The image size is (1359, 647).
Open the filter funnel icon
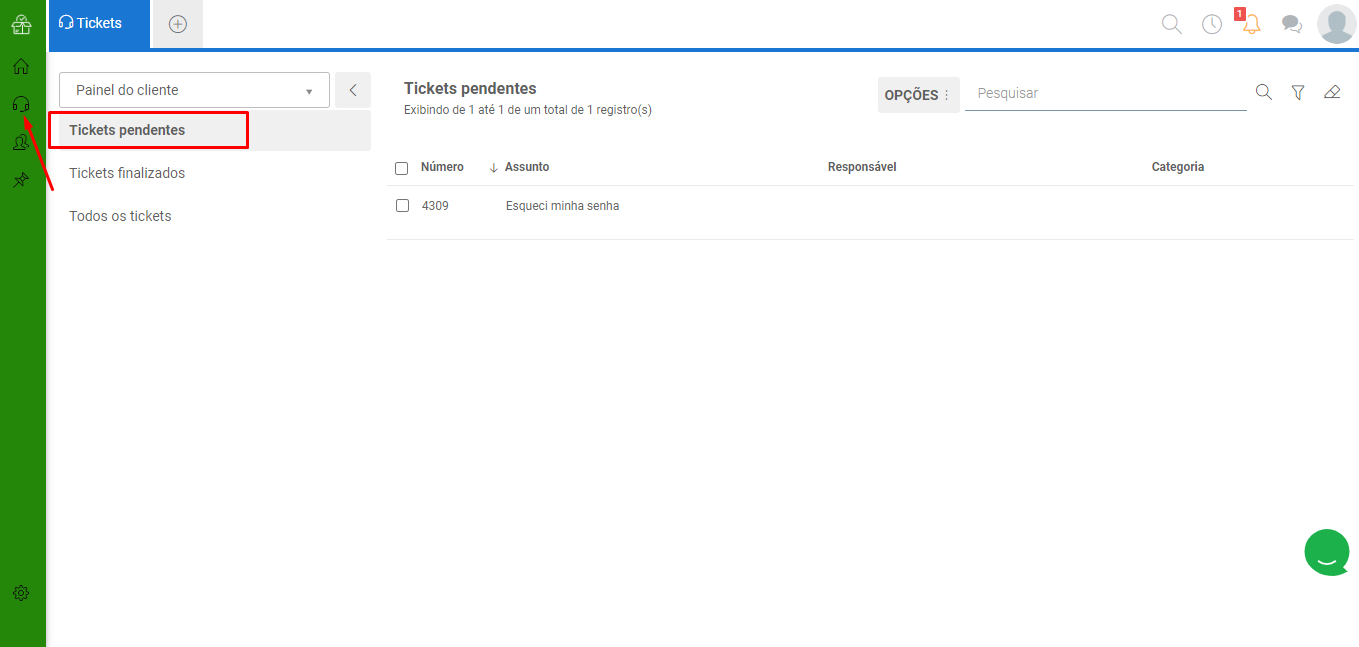coord(1298,92)
